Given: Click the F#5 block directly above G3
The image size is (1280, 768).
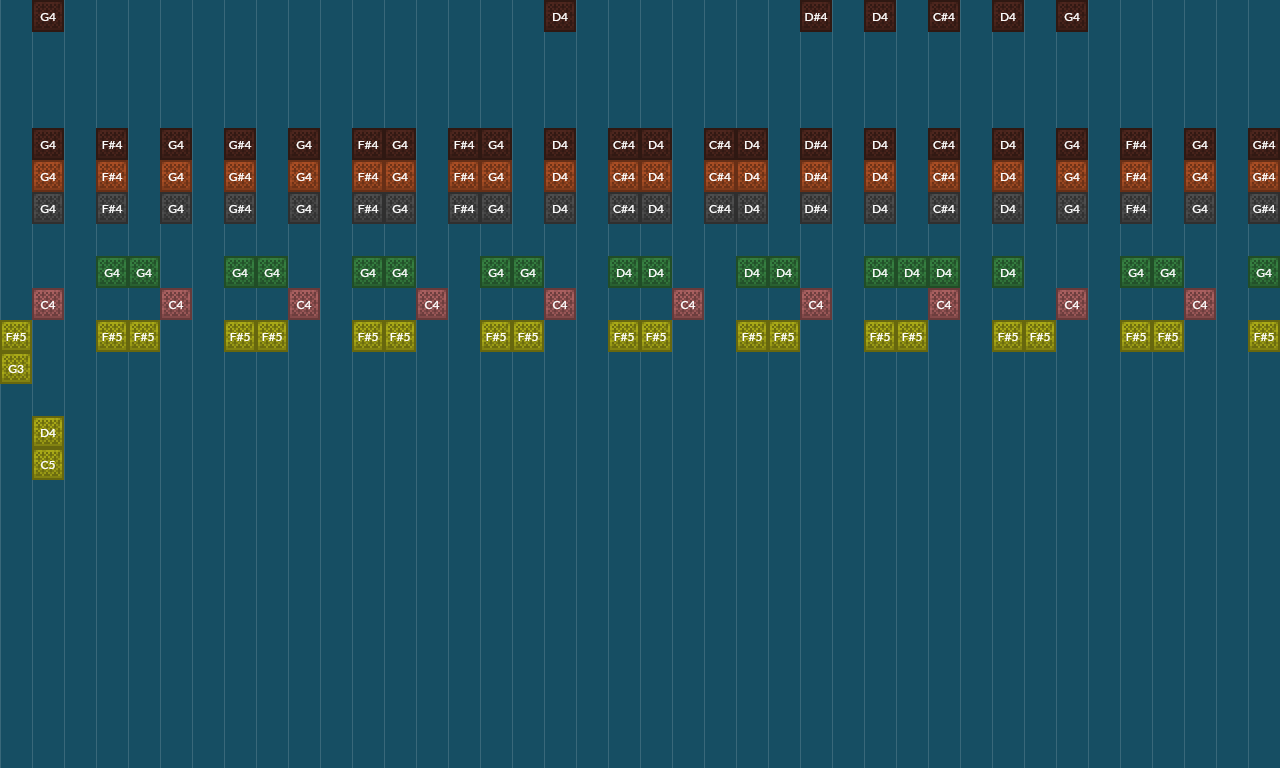Looking at the screenshot, I should 16,337.
